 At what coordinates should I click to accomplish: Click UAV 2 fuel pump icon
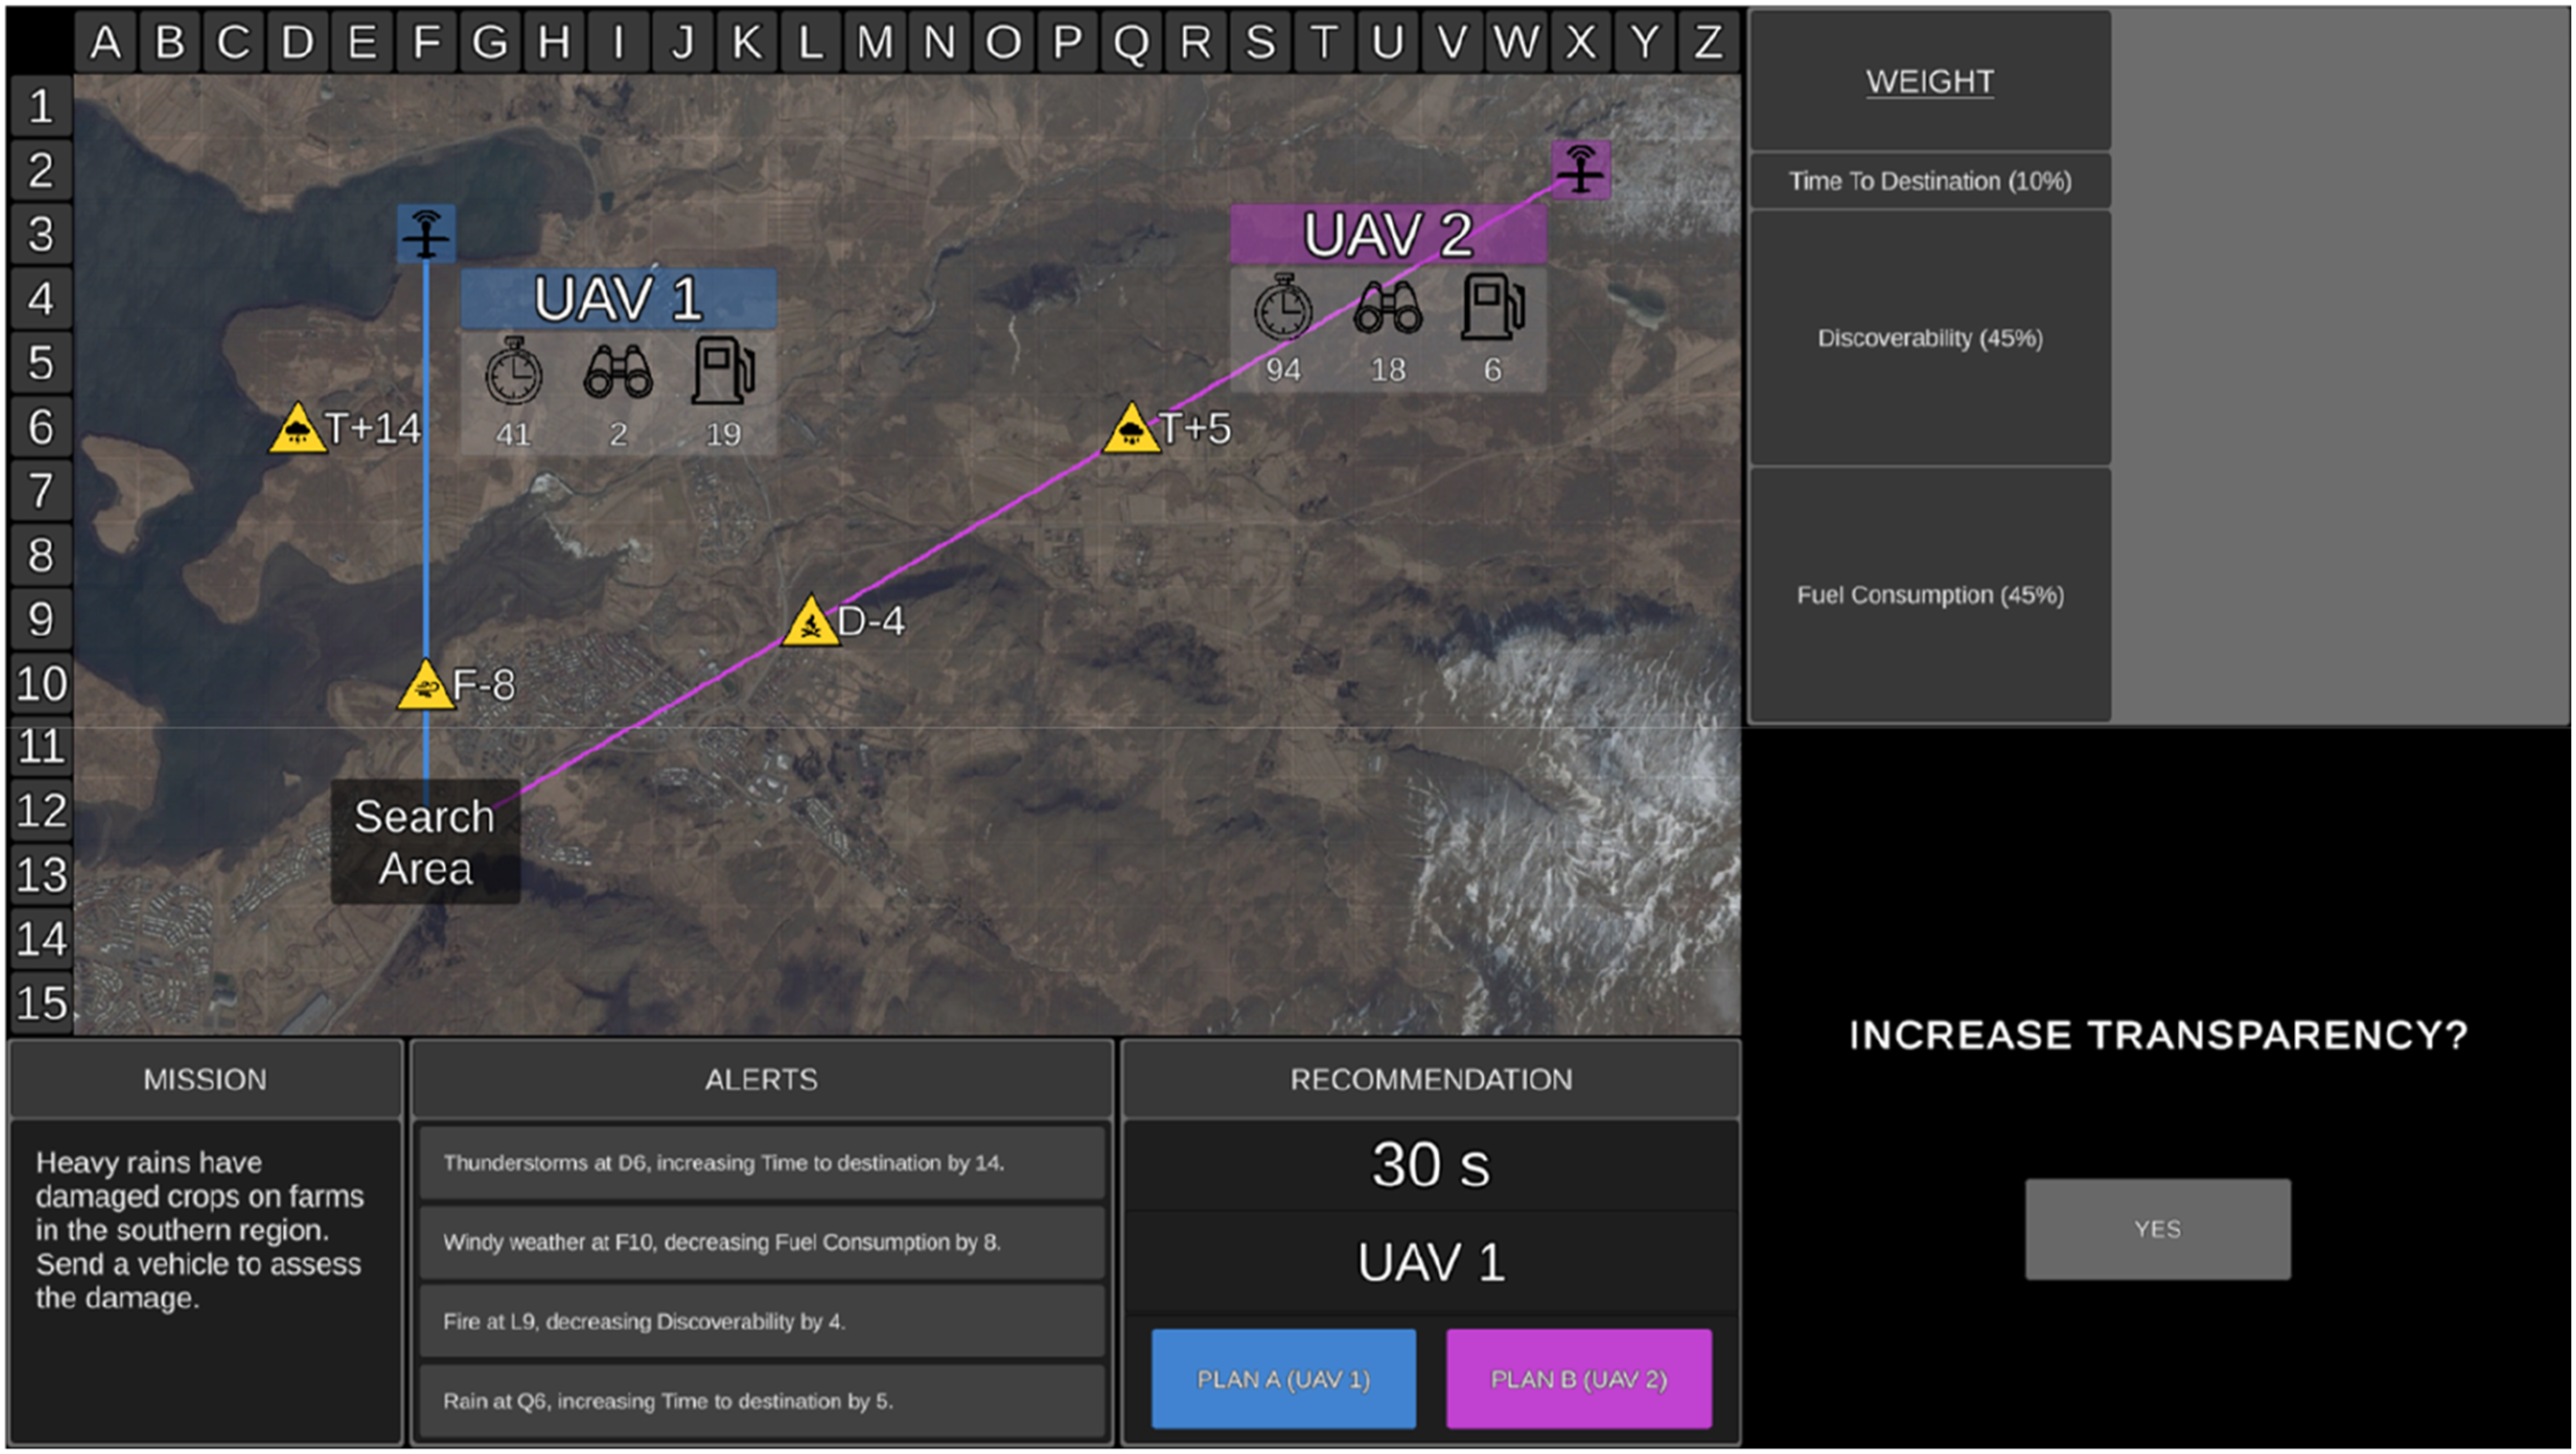tap(1493, 307)
